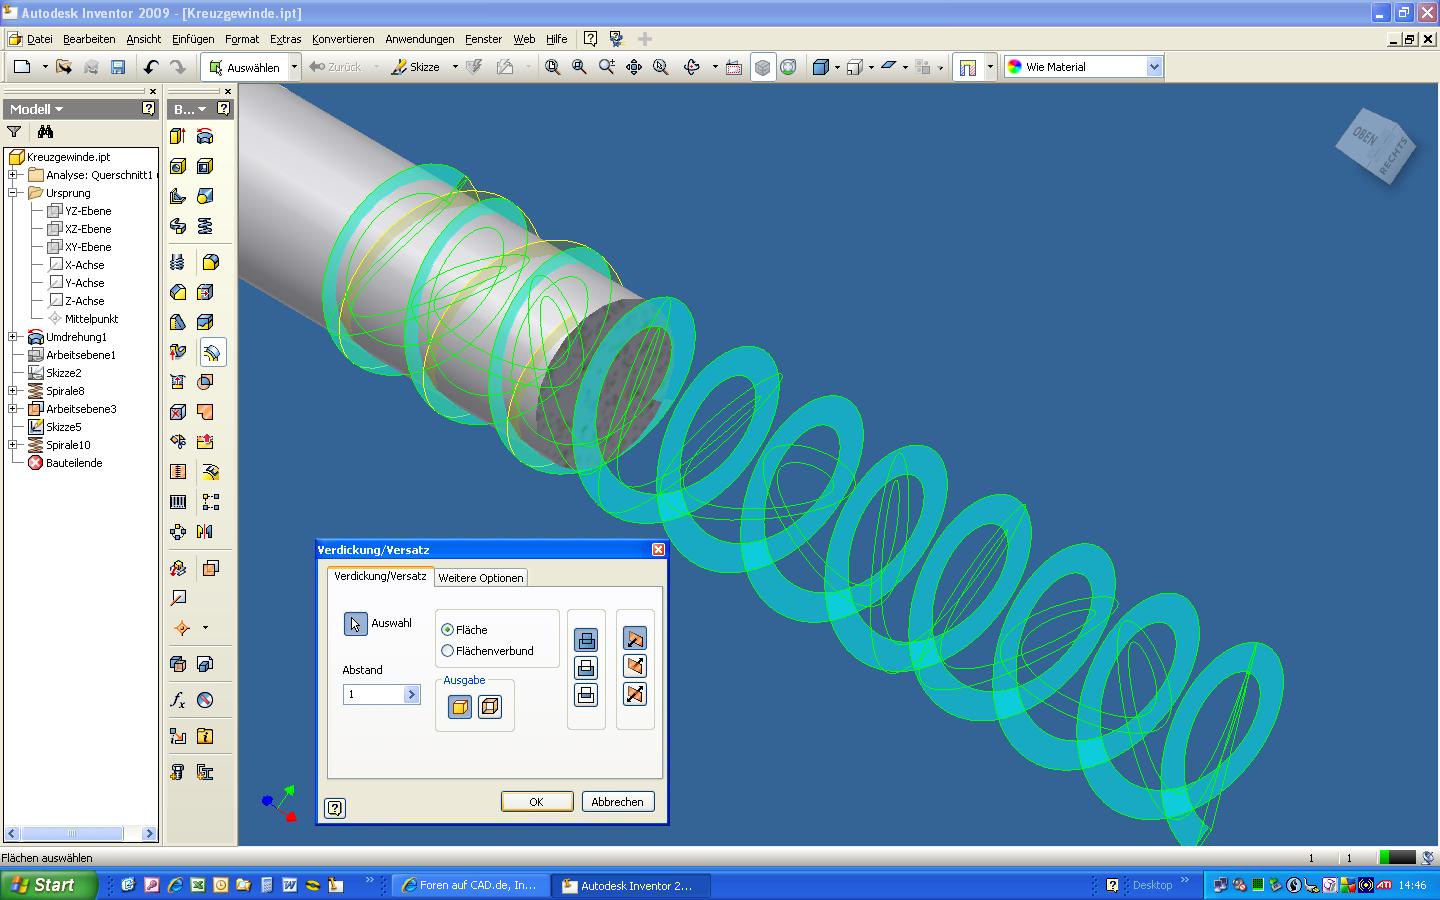
Task: Click the Windows Start button
Action: [x=48, y=885]
